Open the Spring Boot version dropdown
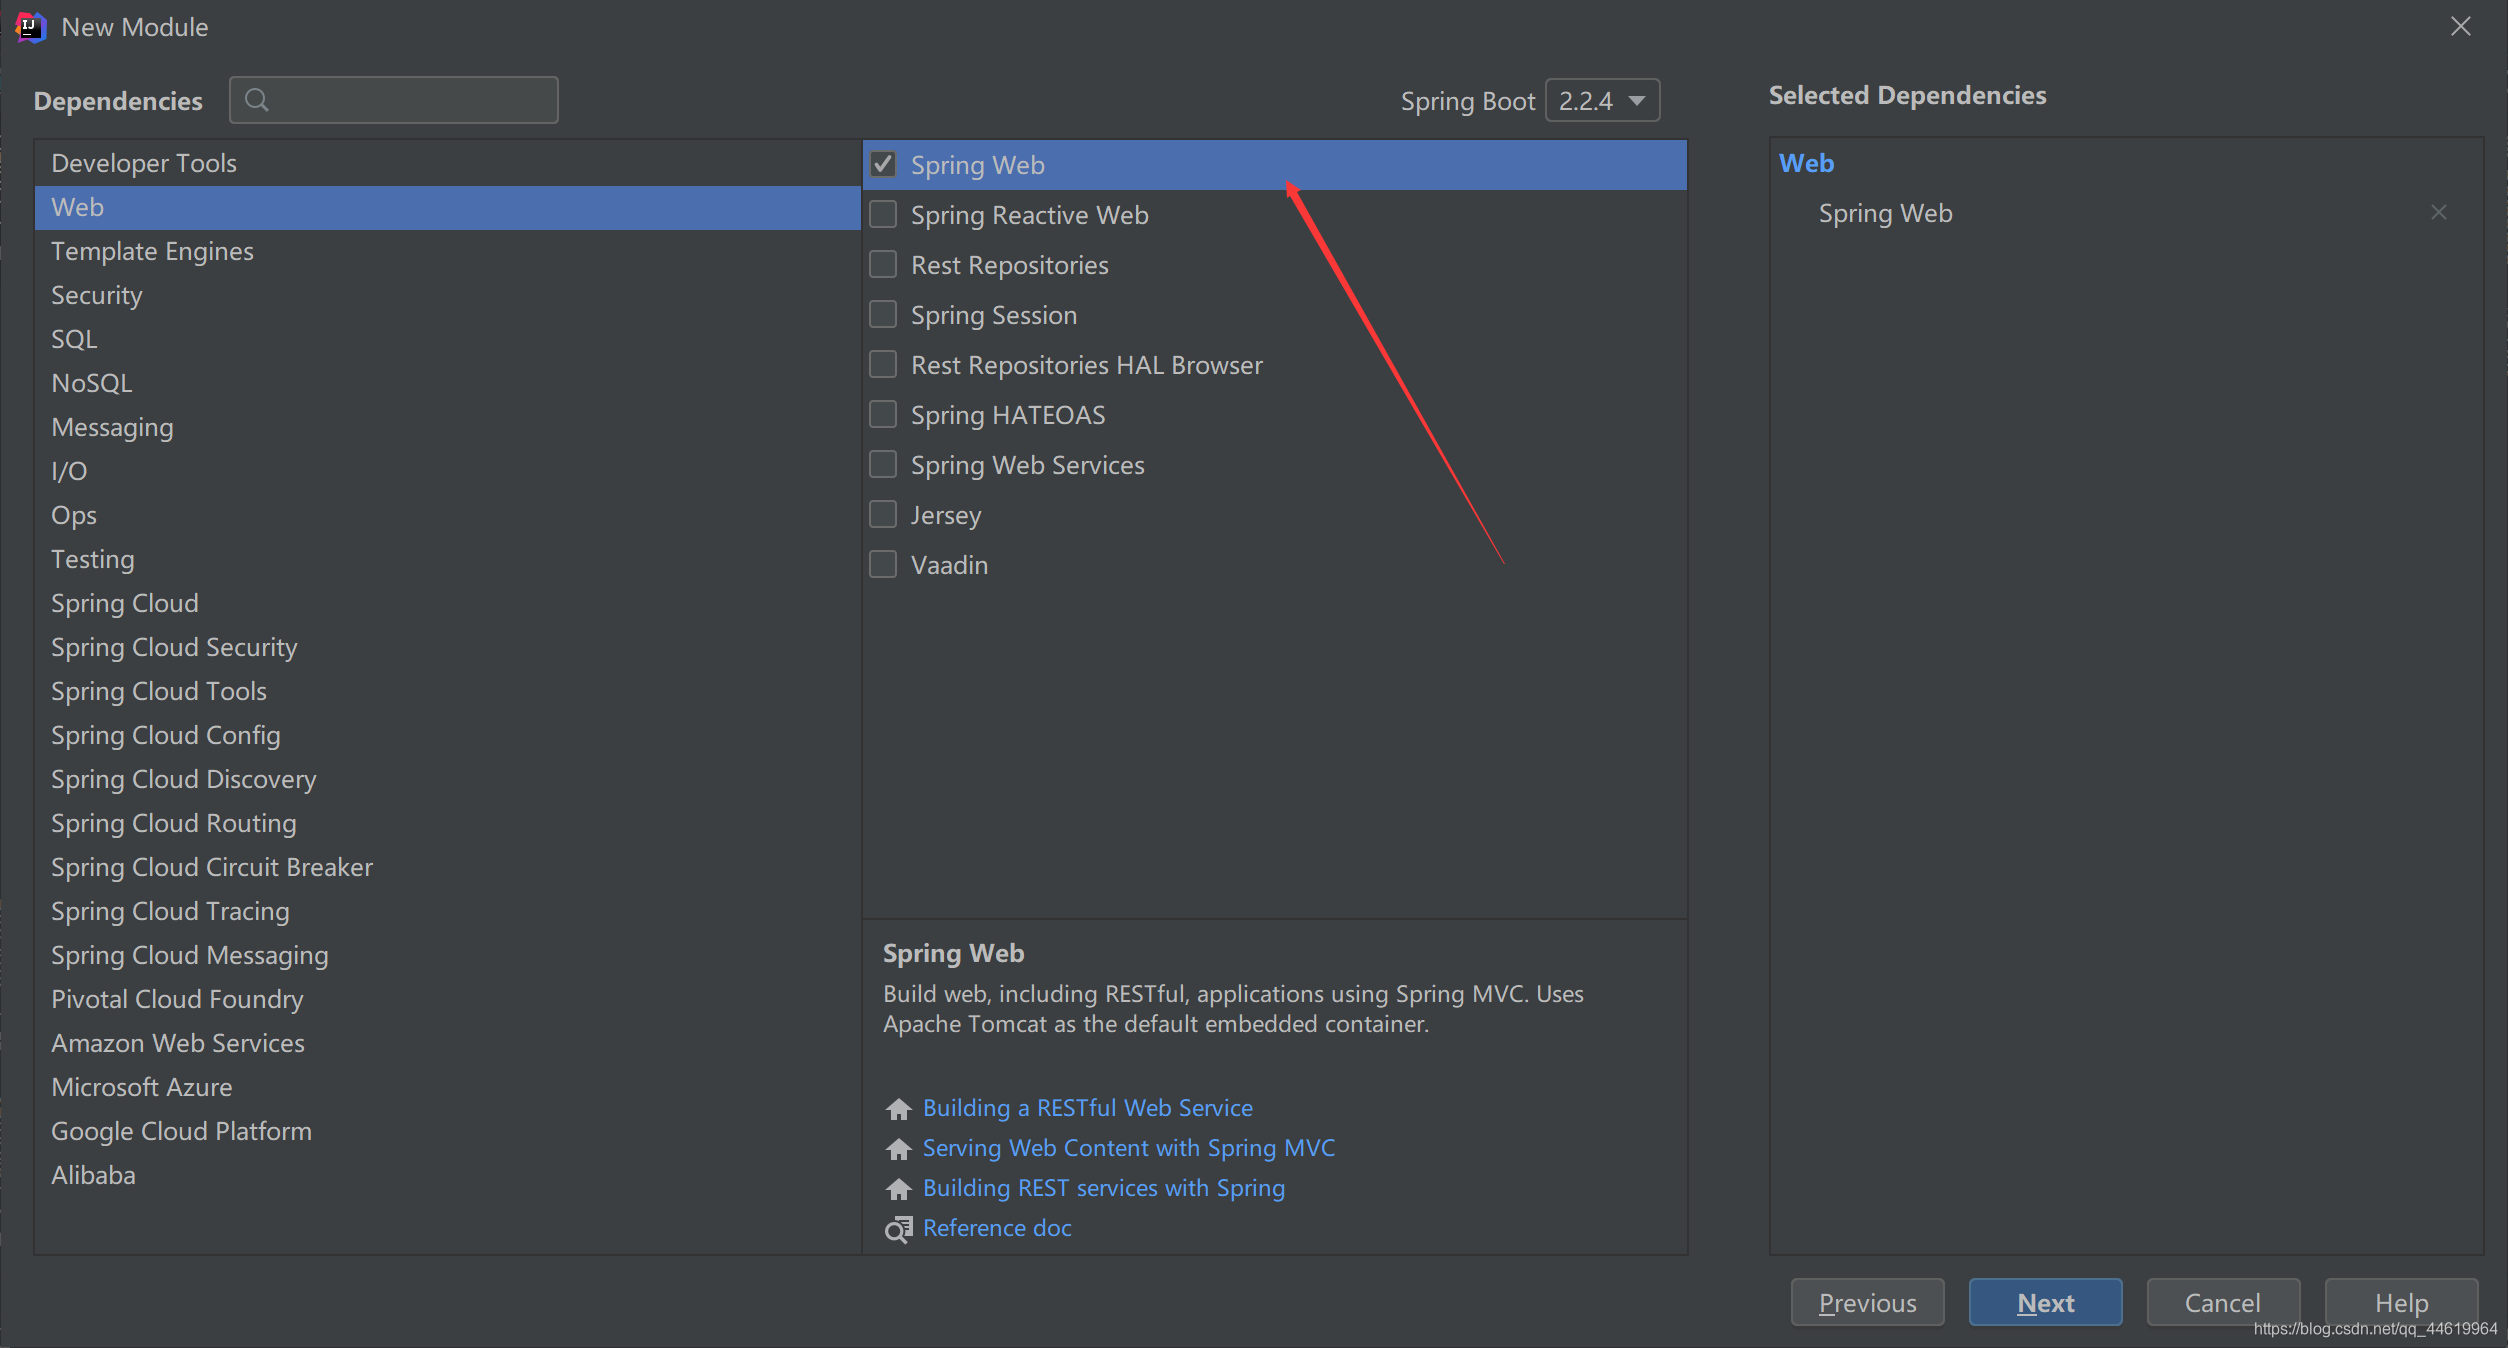The height and width of the screenshot is (1348, 2508). pos(1602,100)
